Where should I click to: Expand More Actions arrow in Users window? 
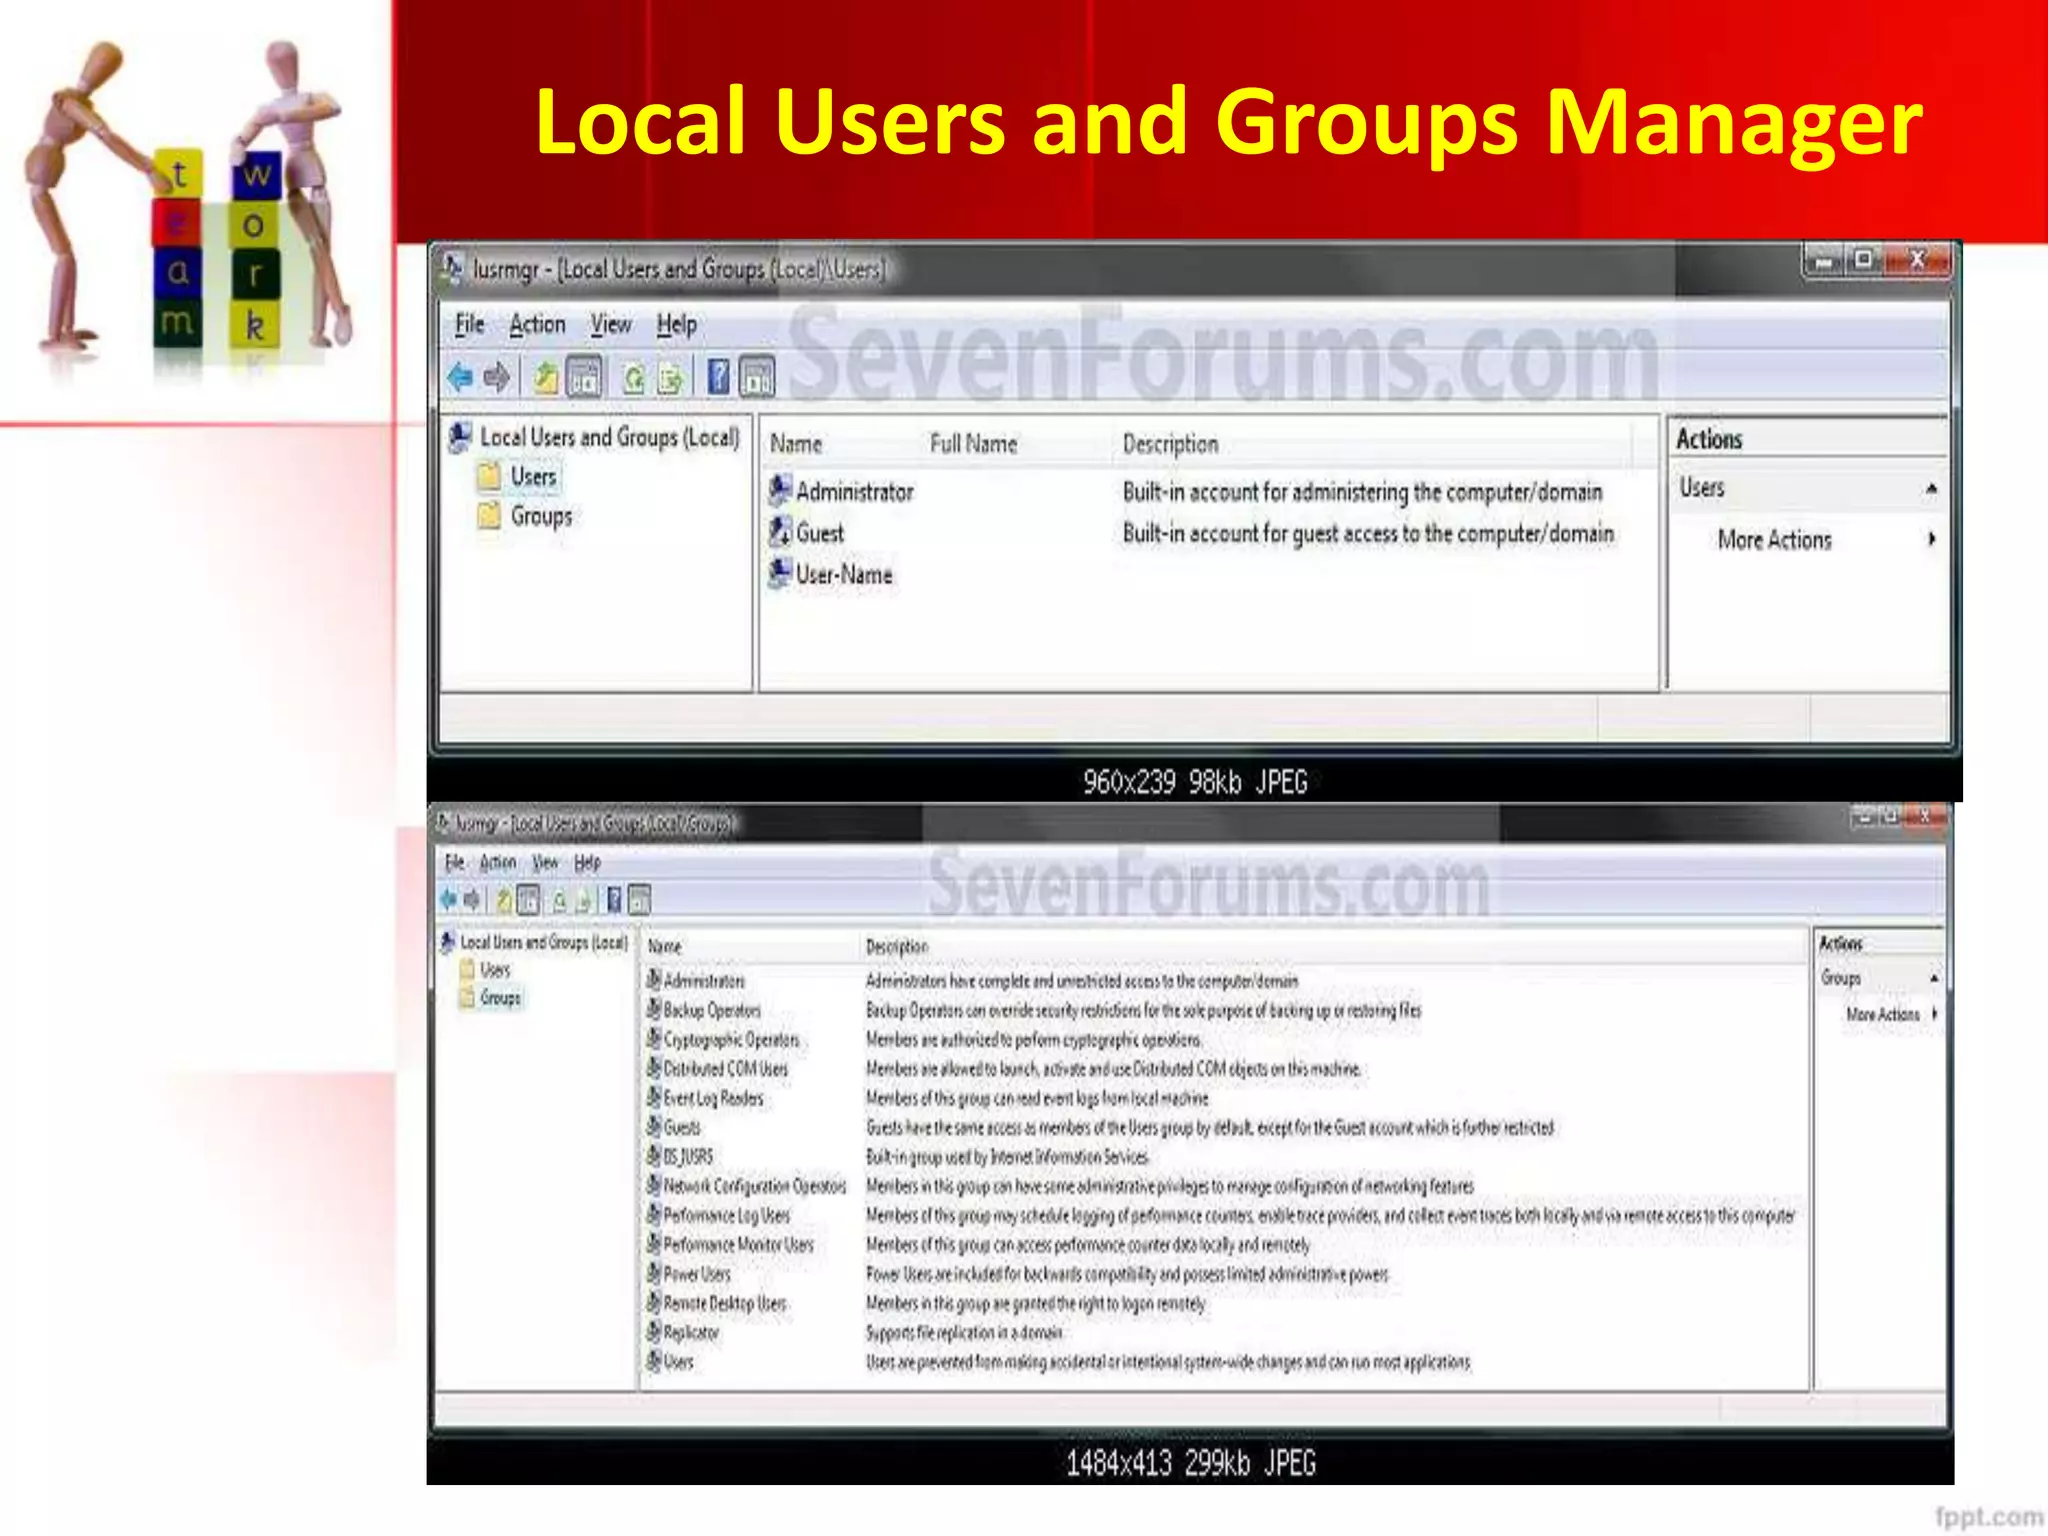(1931, 539)
